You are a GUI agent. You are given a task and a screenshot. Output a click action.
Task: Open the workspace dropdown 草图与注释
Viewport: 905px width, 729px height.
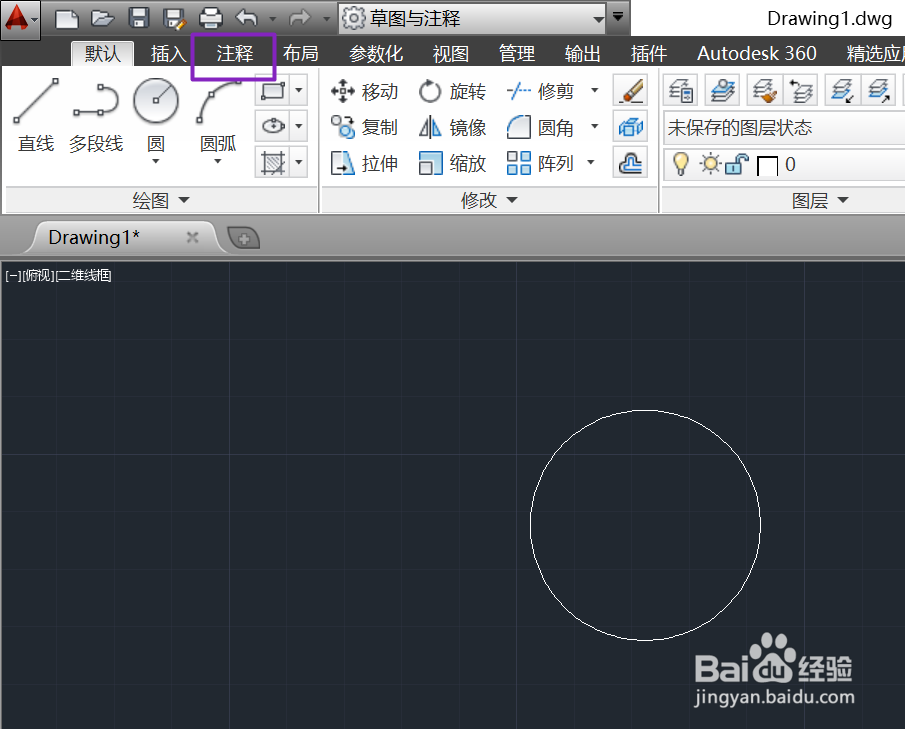point(472,18)
